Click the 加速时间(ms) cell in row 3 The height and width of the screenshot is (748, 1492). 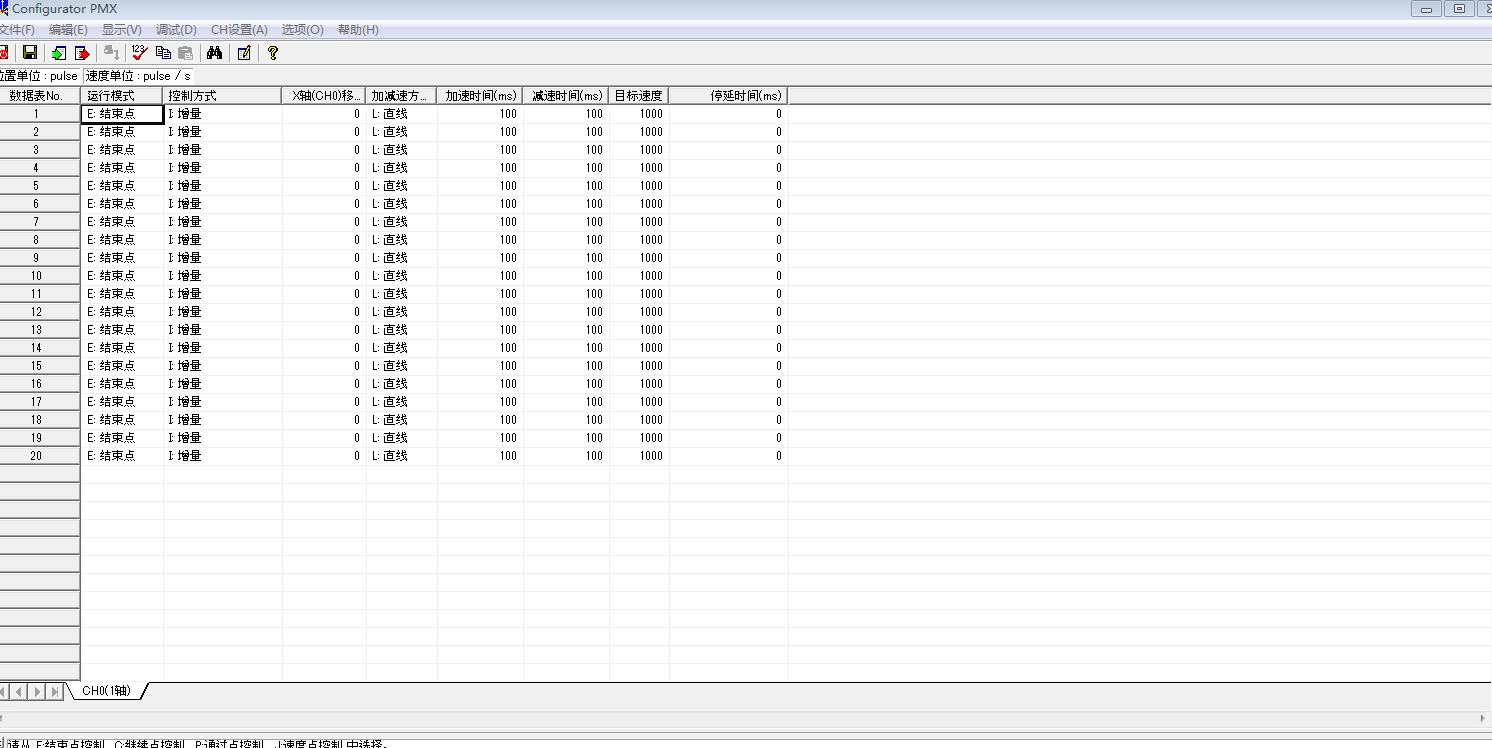click(x=479, y=150)
